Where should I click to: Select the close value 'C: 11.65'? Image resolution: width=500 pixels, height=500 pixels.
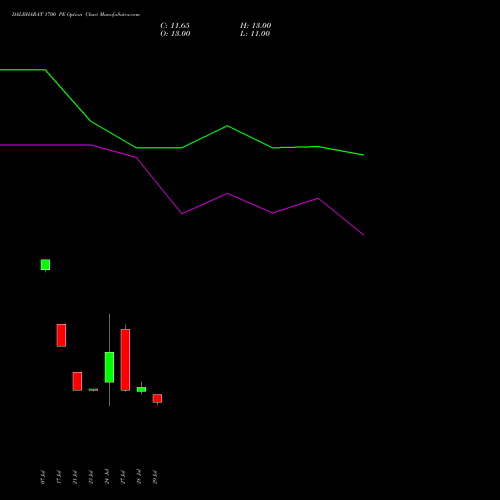[175, 26]
